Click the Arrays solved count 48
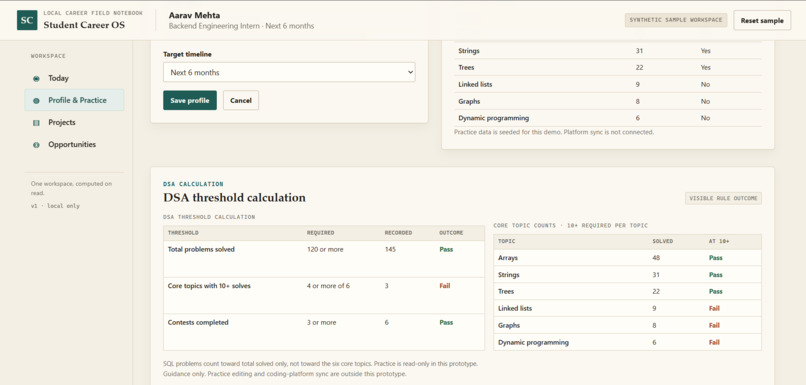 [x=656, y=258]
